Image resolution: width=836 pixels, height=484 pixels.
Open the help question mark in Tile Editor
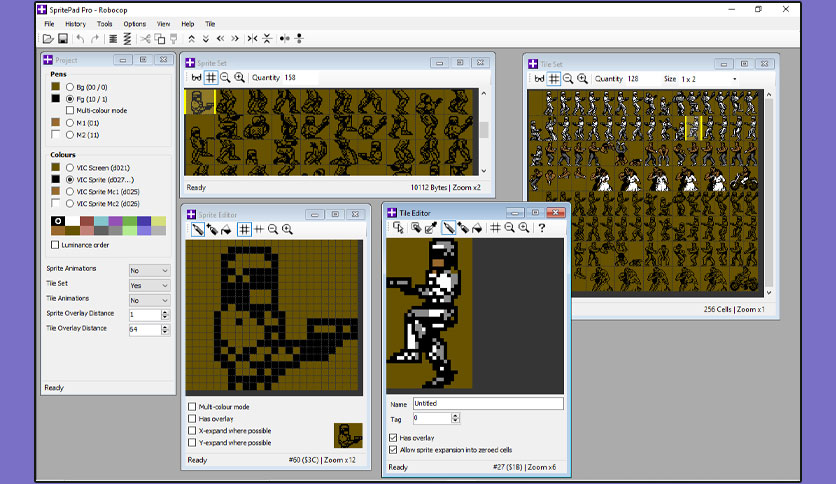(542, 228)
